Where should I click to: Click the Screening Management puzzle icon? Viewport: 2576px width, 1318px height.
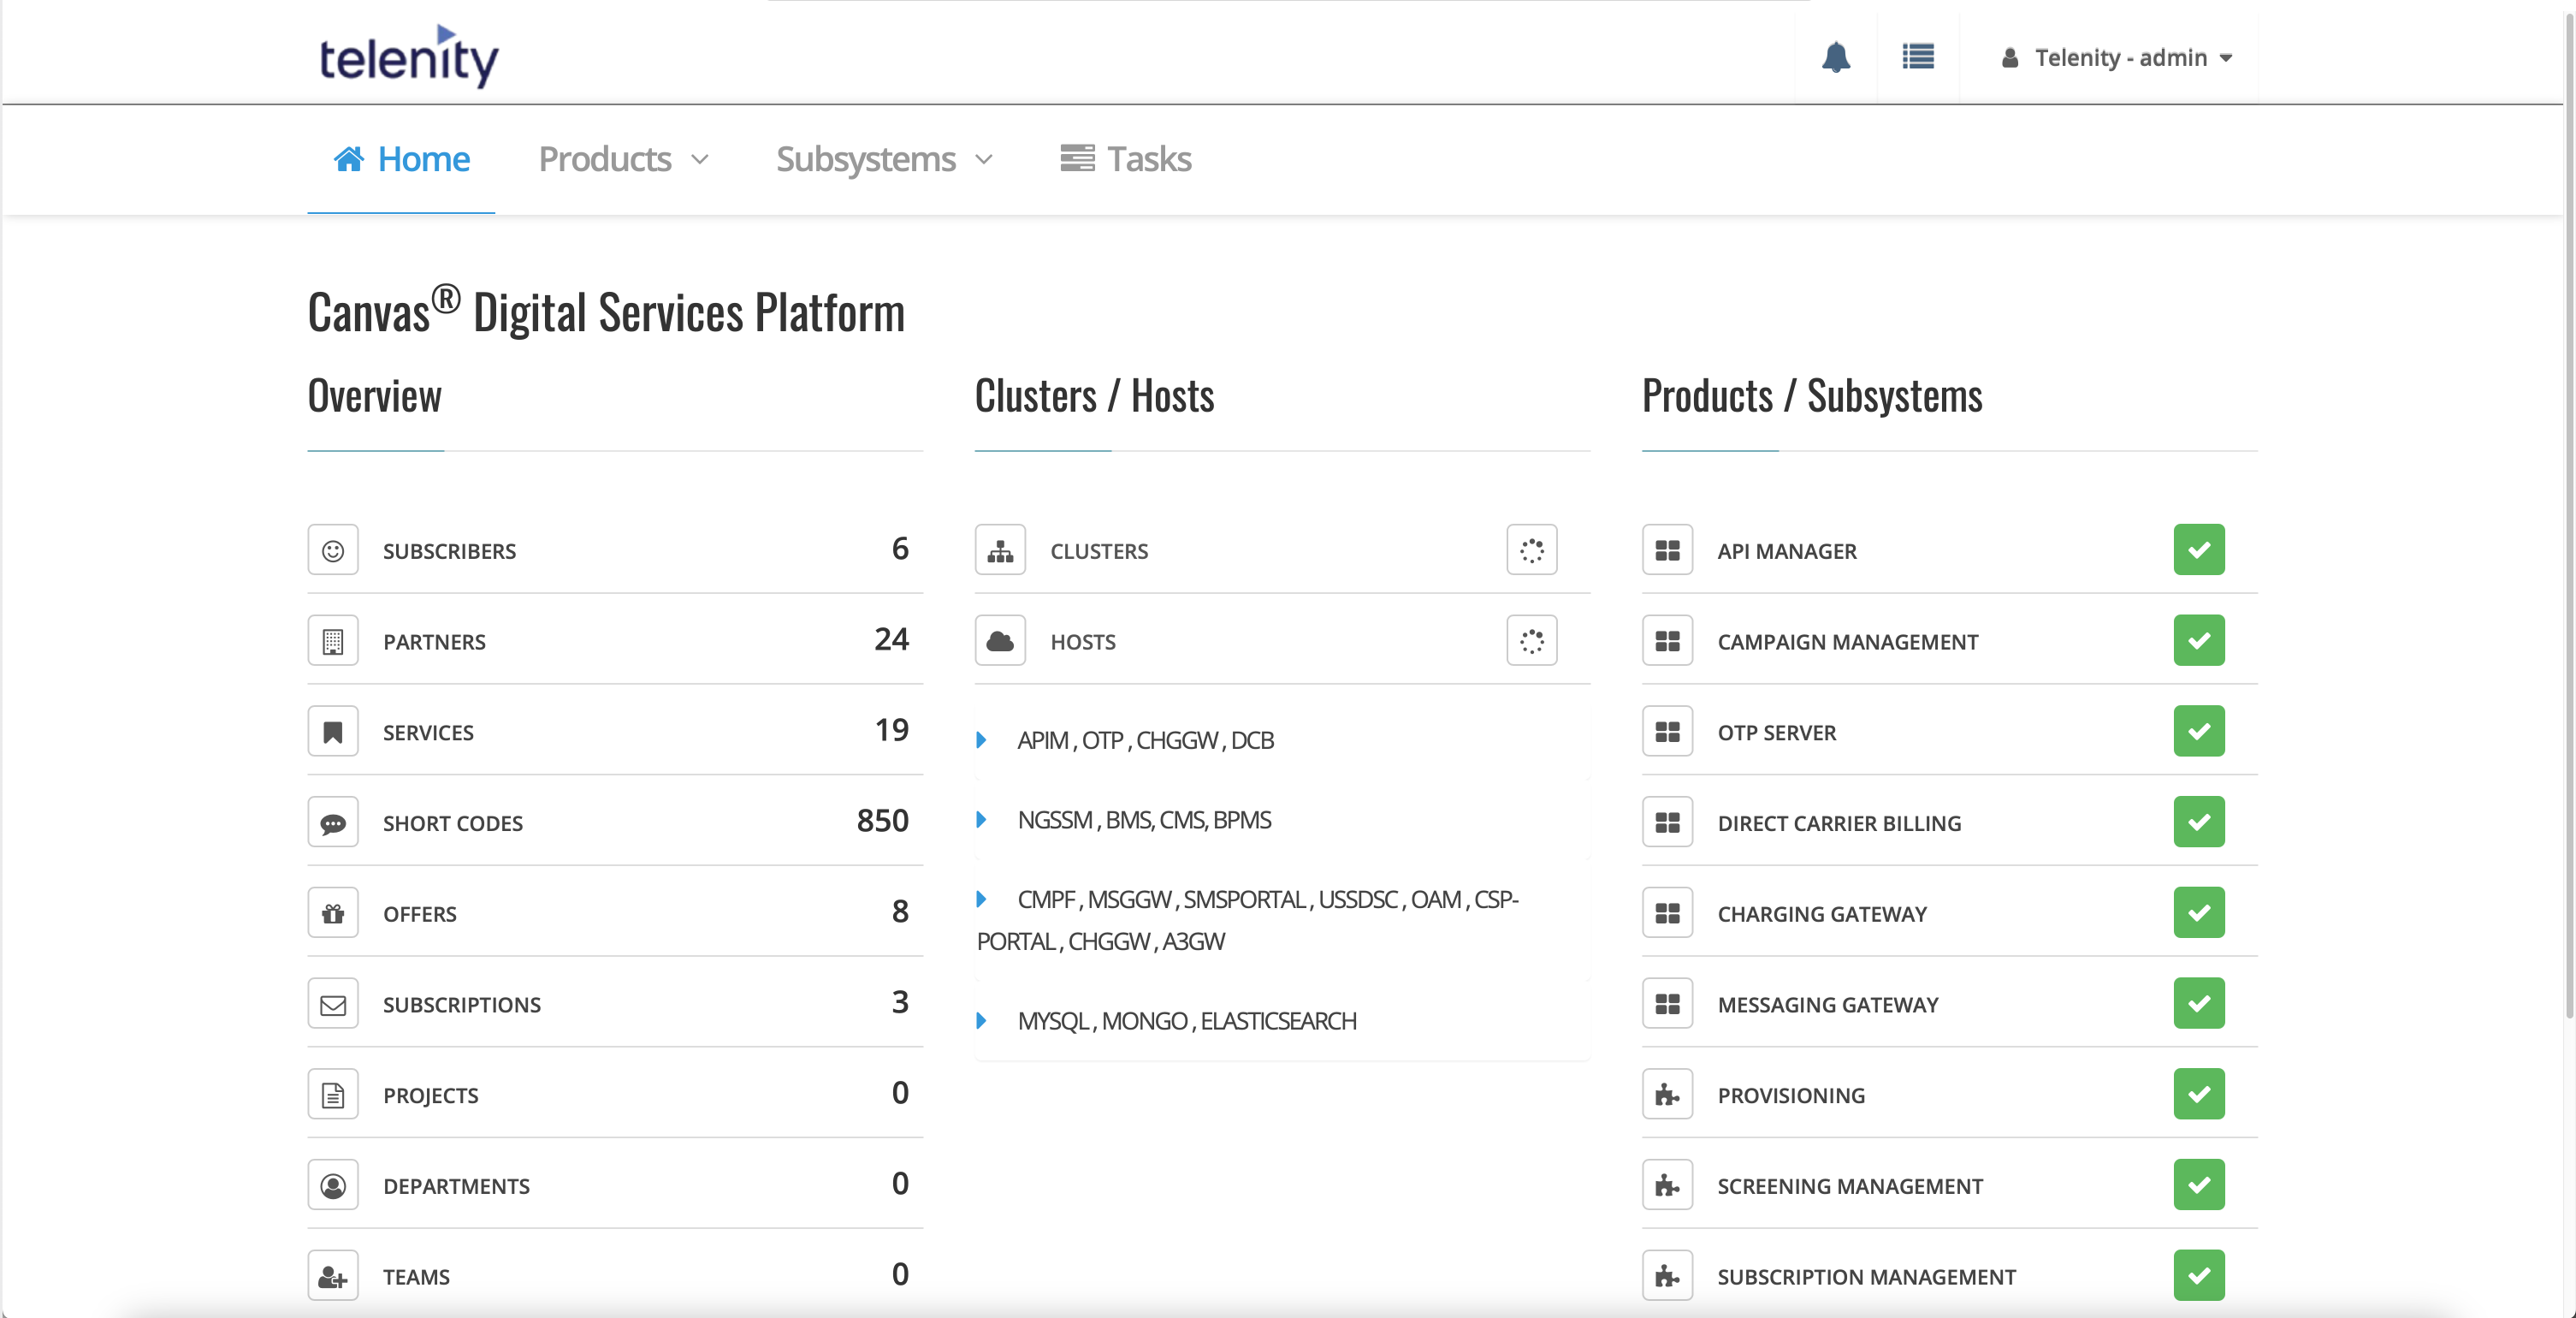[1667, 1185]
